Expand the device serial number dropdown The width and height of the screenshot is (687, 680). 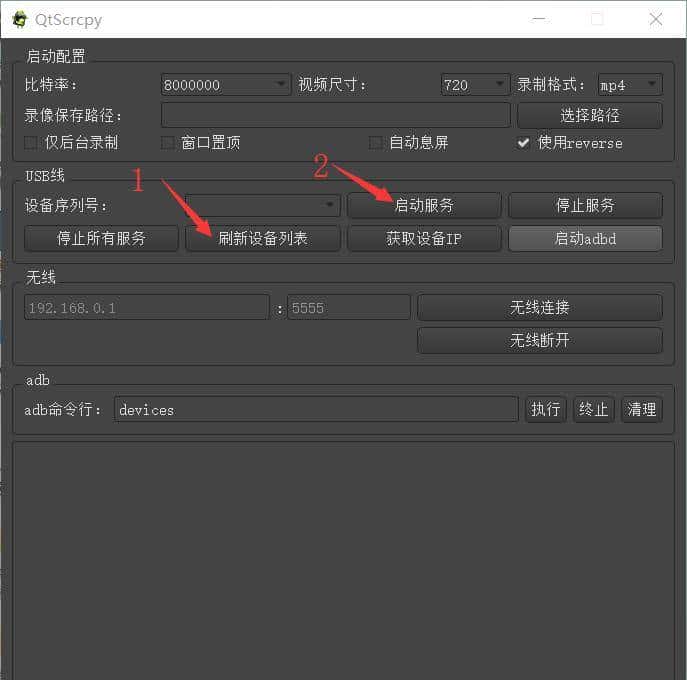262,205
